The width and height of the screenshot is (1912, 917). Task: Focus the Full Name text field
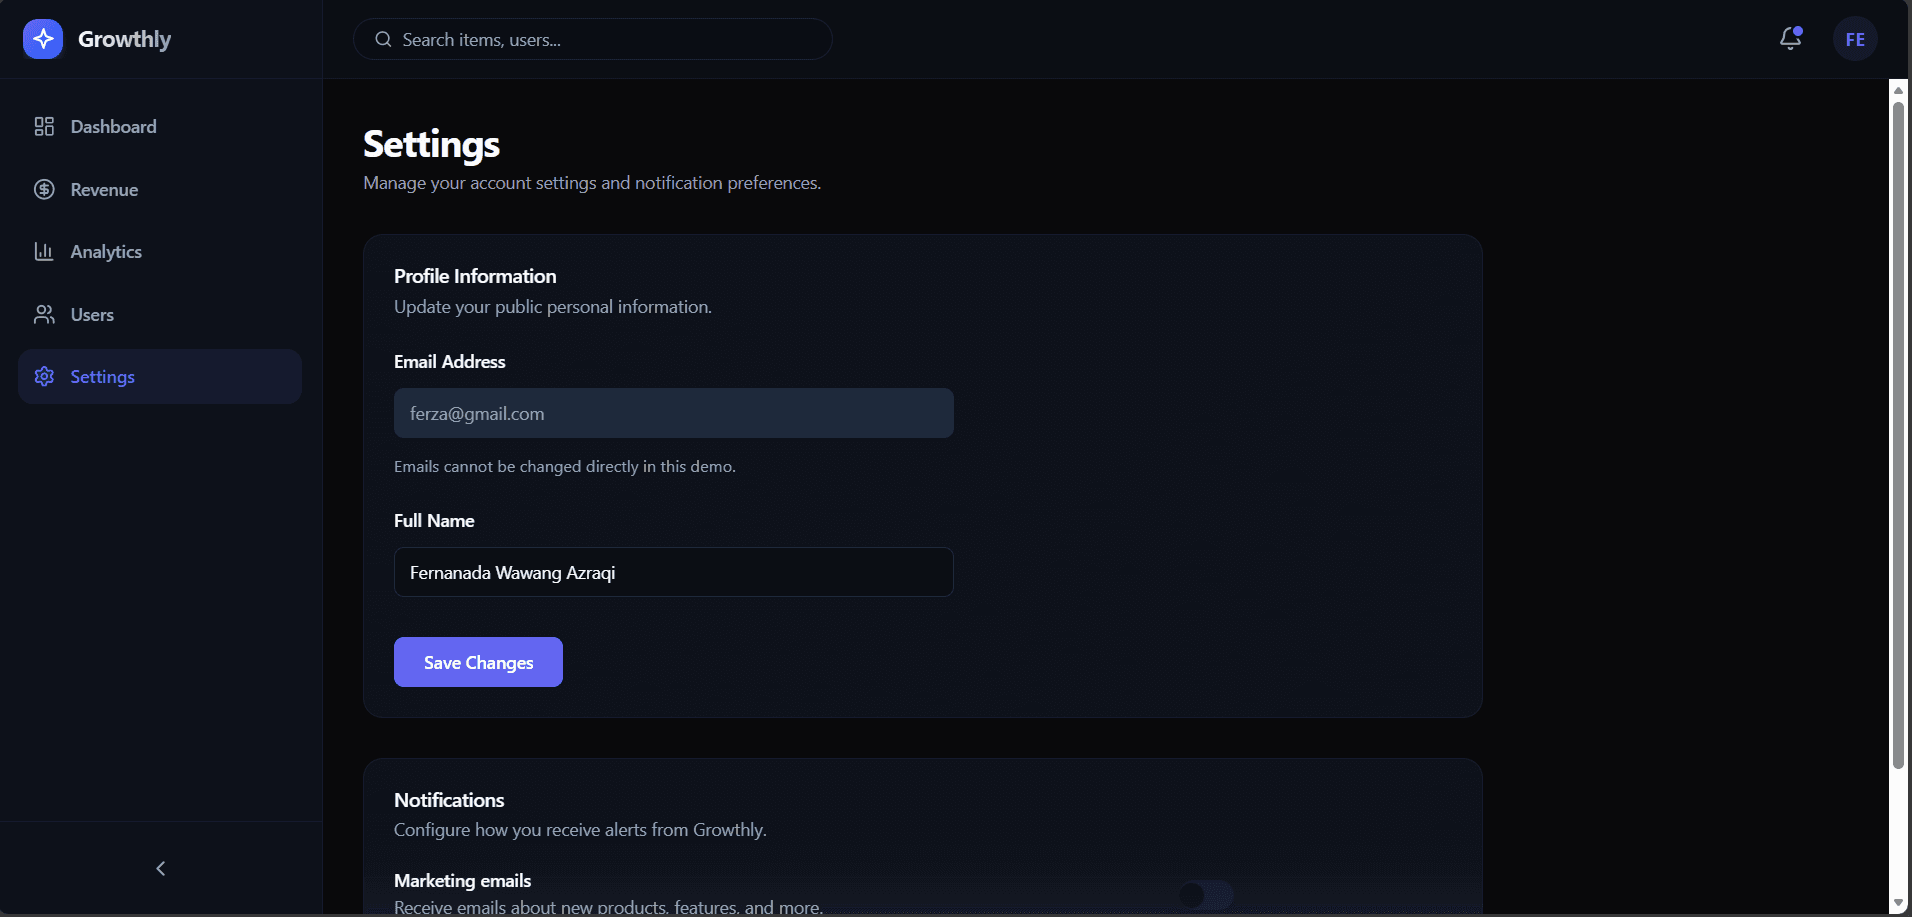point(673,572)
